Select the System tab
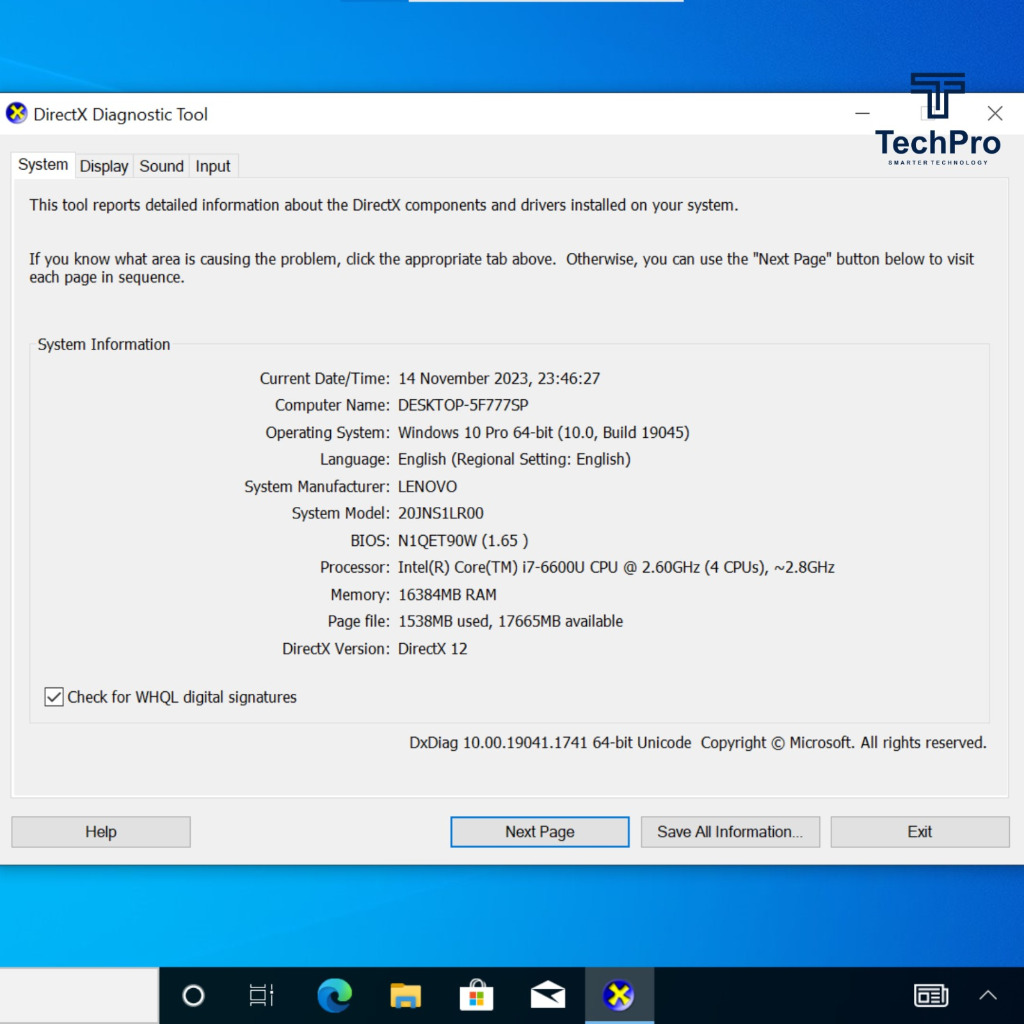The image size is (1024, 1024). point(43,165)
